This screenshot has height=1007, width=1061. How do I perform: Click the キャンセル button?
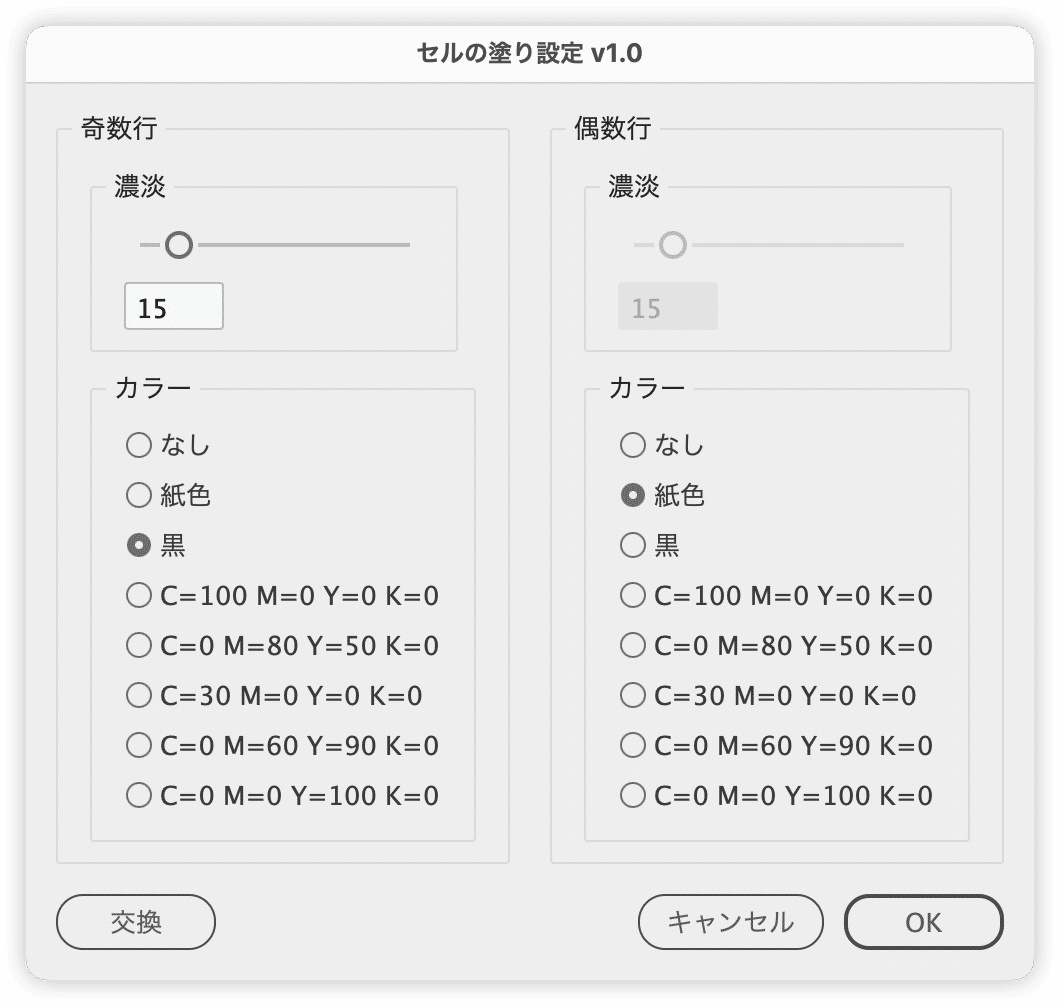(730, 921)
